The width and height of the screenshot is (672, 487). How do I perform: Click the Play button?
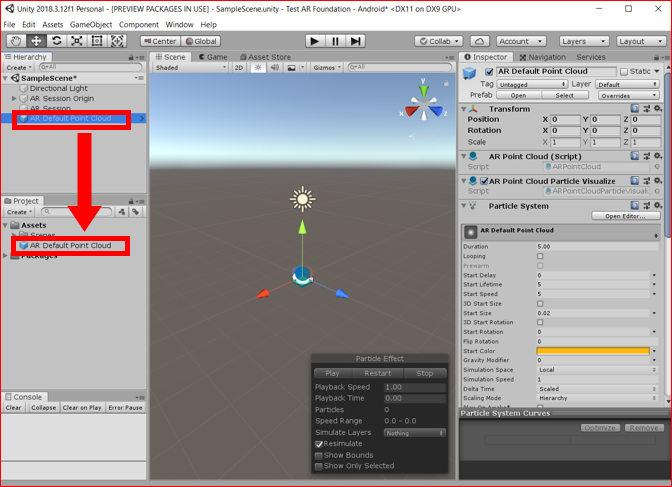315,41
